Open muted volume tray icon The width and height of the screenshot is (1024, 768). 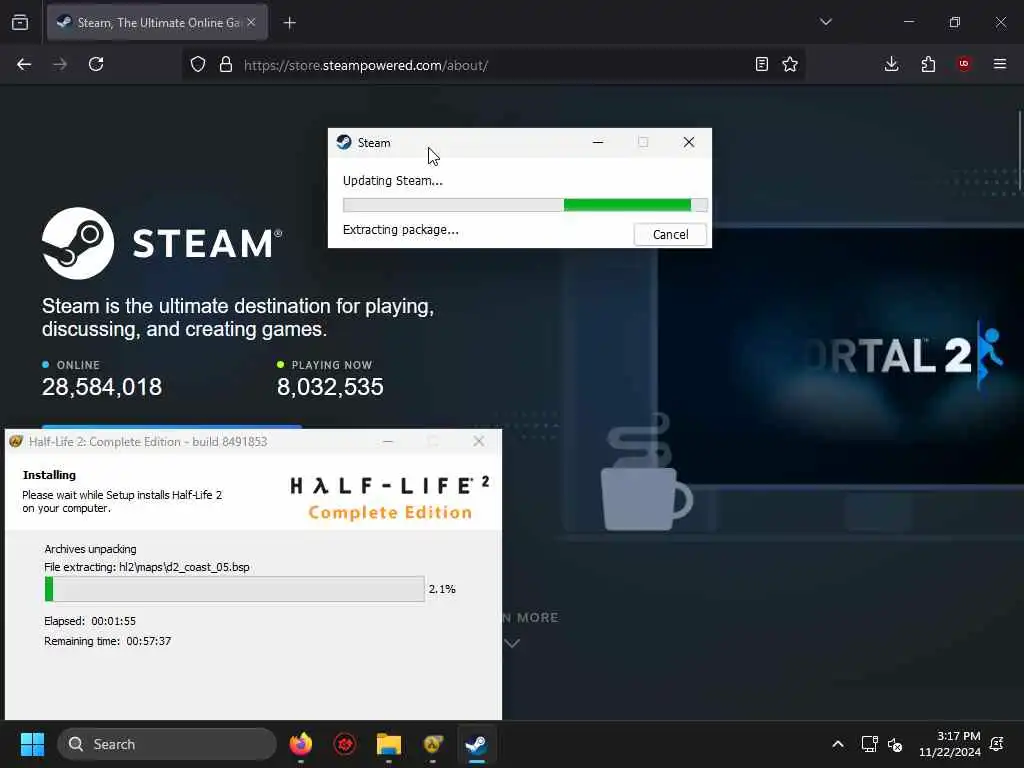pyautogui.click(x=895, y=744)
